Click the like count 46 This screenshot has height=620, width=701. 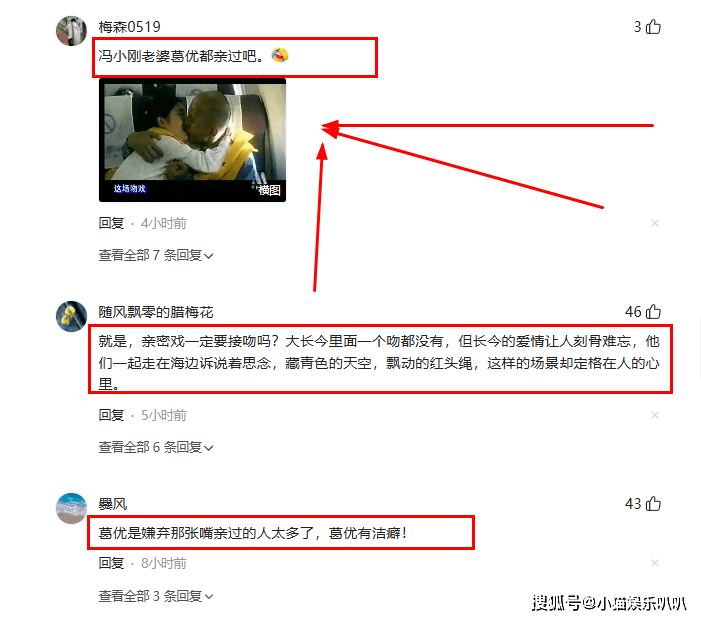click(x=633, y=312)
